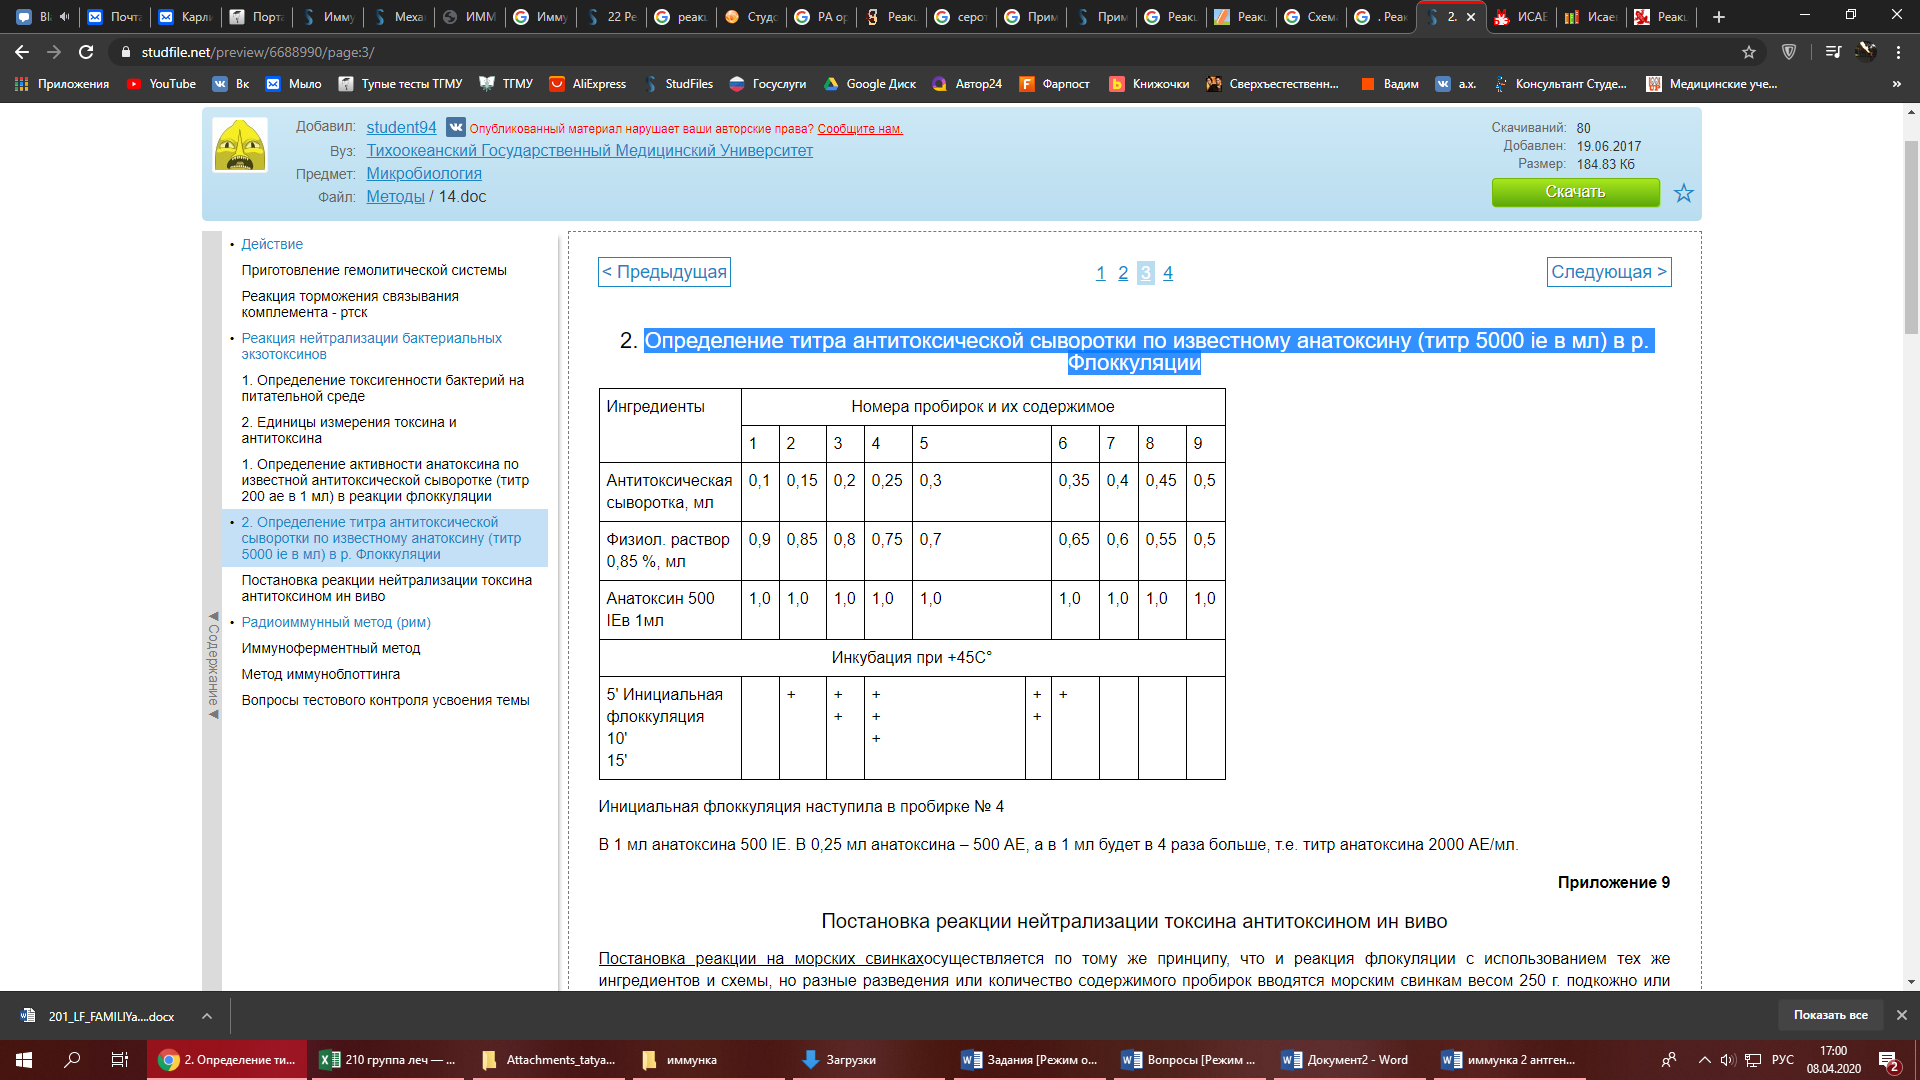Close the active studfile tab
This screenshot has height=1080, width=1920.
1471,17
